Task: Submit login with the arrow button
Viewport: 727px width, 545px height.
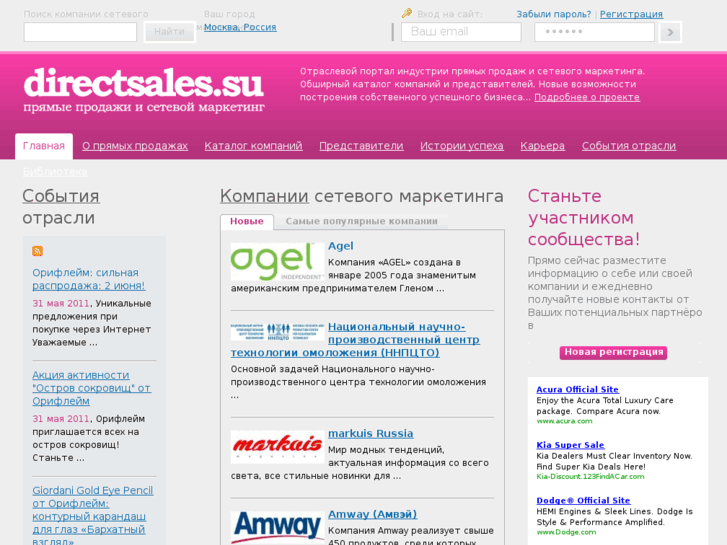Action: point(670,32)
